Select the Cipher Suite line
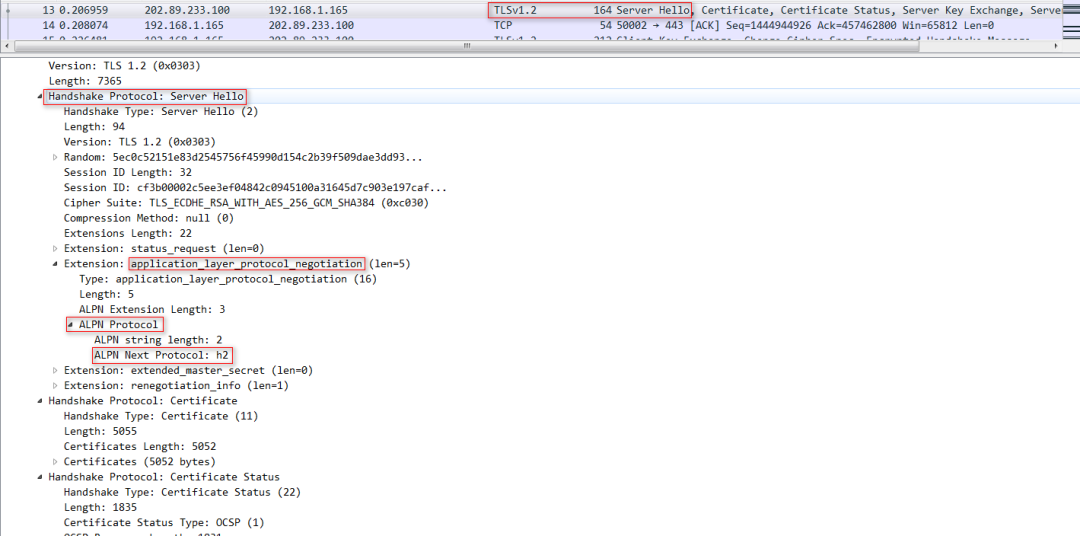The image size is (1080, 536). pos(247,203)
